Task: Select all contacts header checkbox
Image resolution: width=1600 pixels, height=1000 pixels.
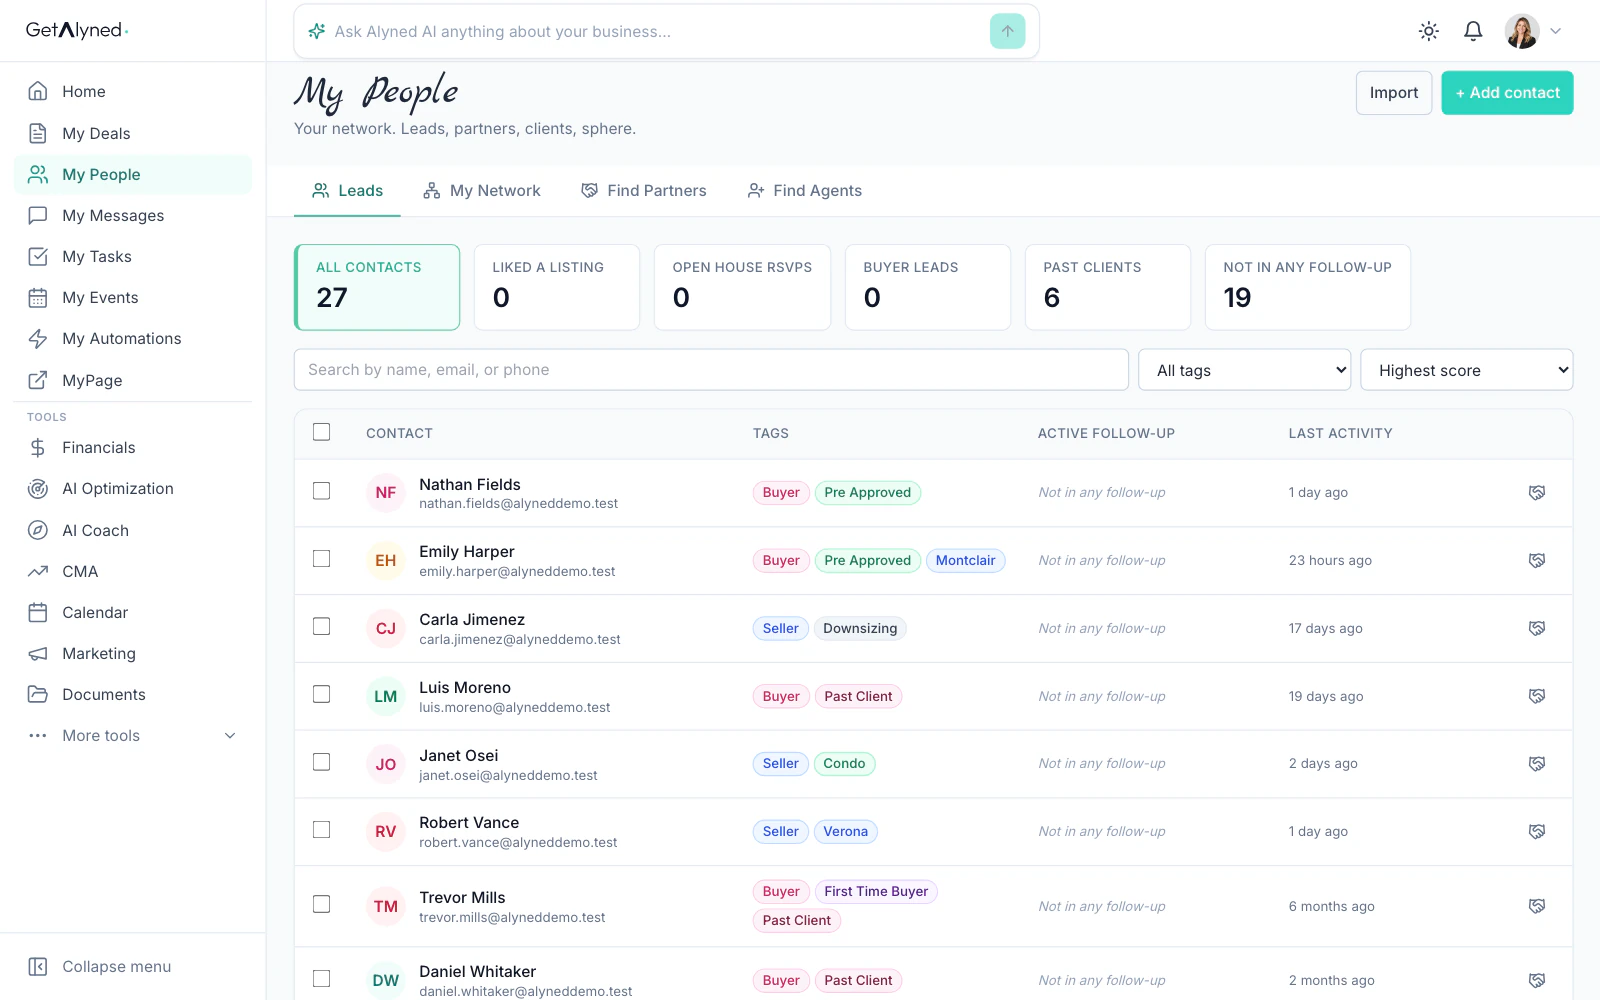Action: [321, 432]
